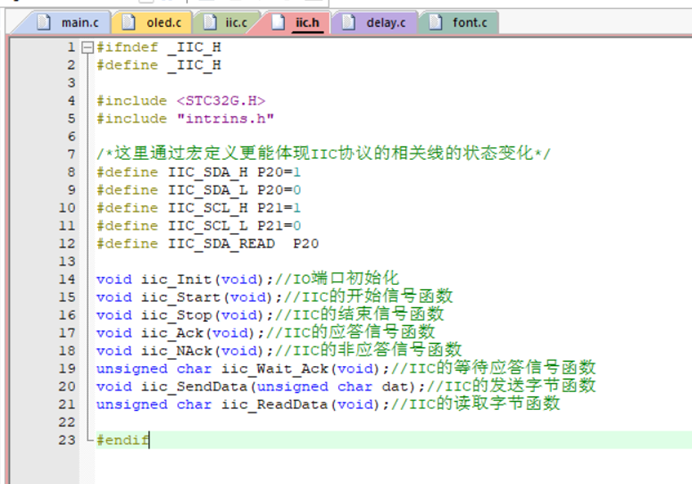This screenshot has height=484, width=692.
Task: Click the green comment on line 7
Action: pyautogui.click(x=324, y=154)
